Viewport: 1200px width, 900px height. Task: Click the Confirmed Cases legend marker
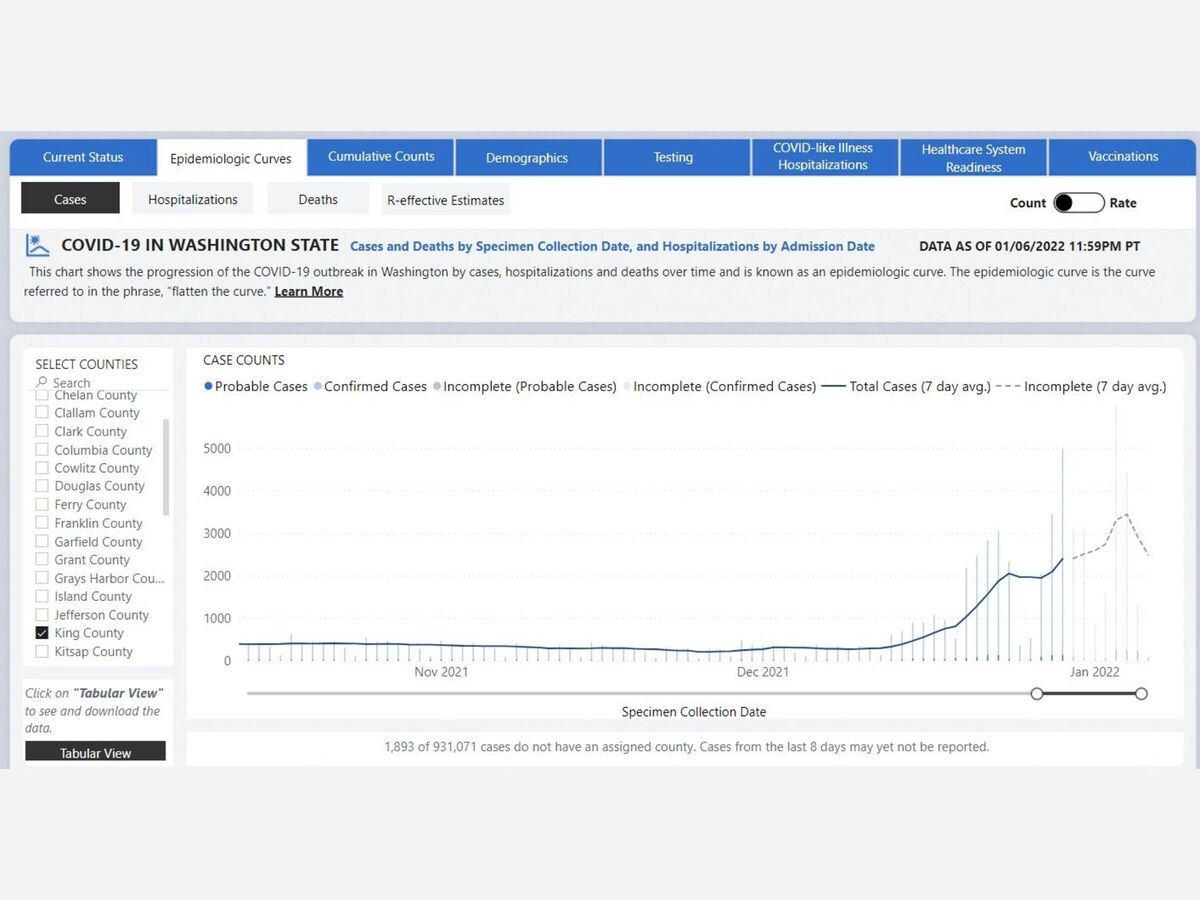coord(318,386)
